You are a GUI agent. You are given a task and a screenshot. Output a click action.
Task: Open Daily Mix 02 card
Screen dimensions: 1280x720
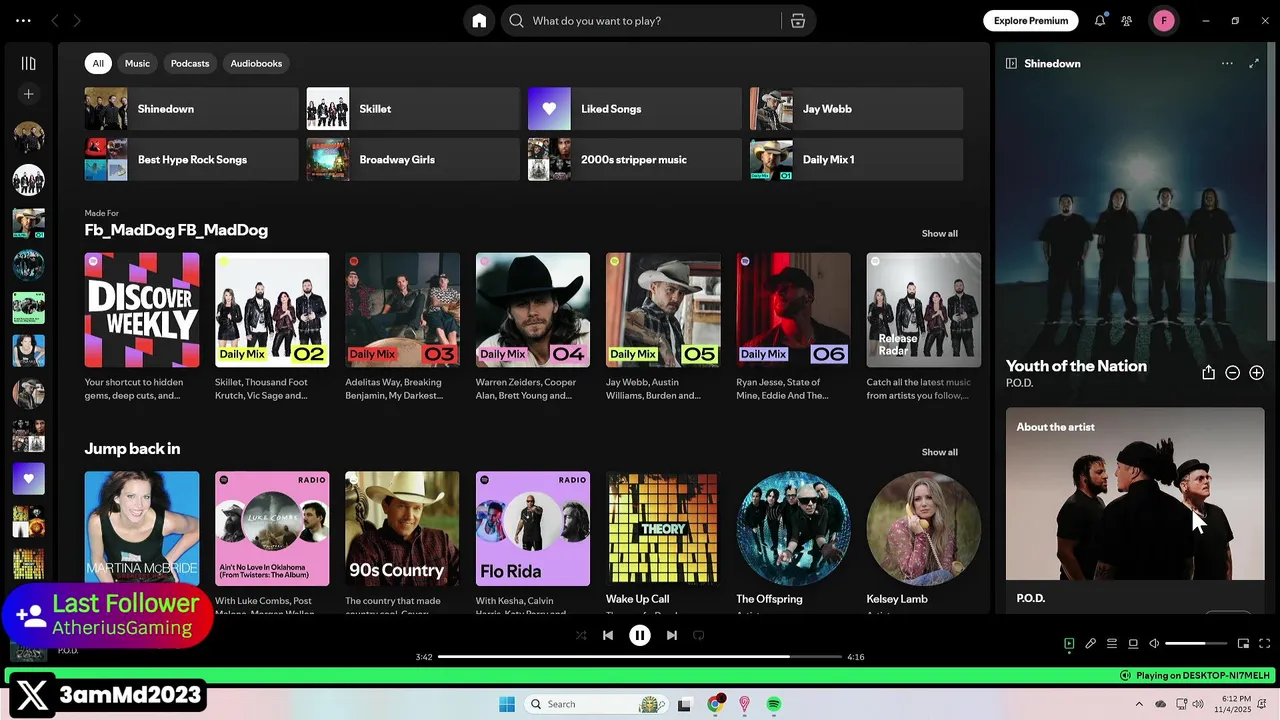pyautogui.click(x=272, y=328)
